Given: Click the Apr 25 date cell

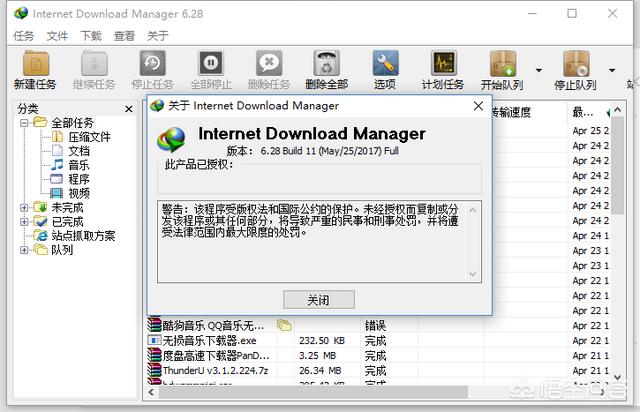Looking at the screenshot, I should [590, 131].
